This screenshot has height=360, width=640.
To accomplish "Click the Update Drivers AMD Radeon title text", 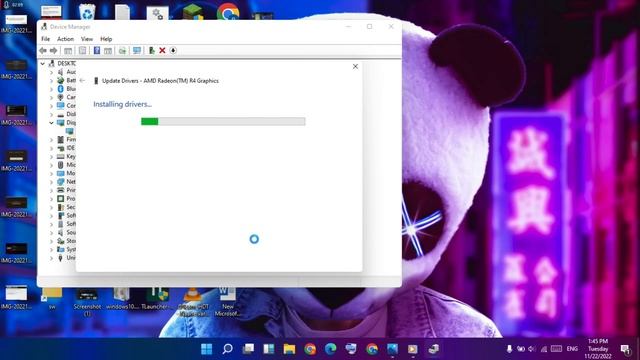I will click(160, 81).
